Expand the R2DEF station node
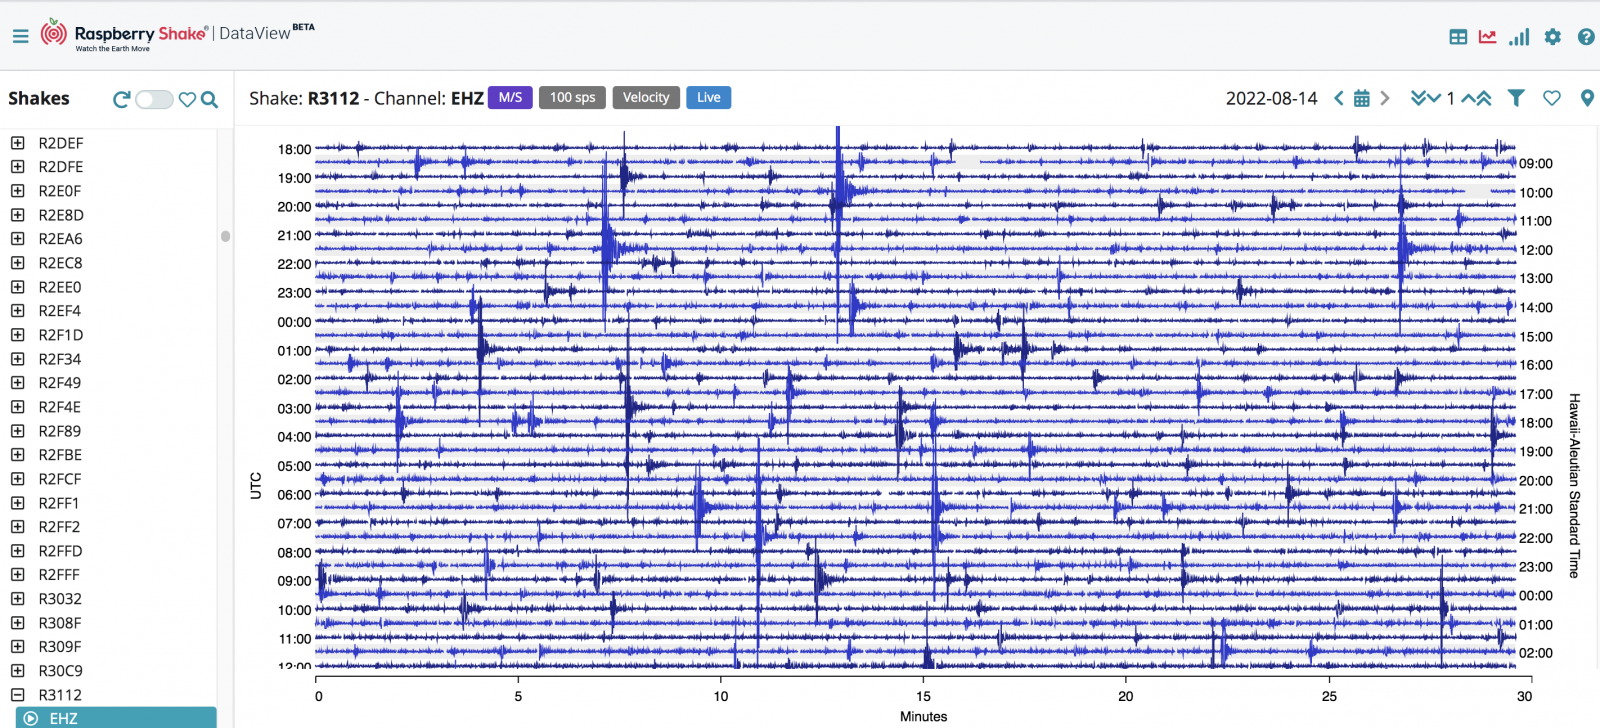1600x728 pixels. pos(17,143)
